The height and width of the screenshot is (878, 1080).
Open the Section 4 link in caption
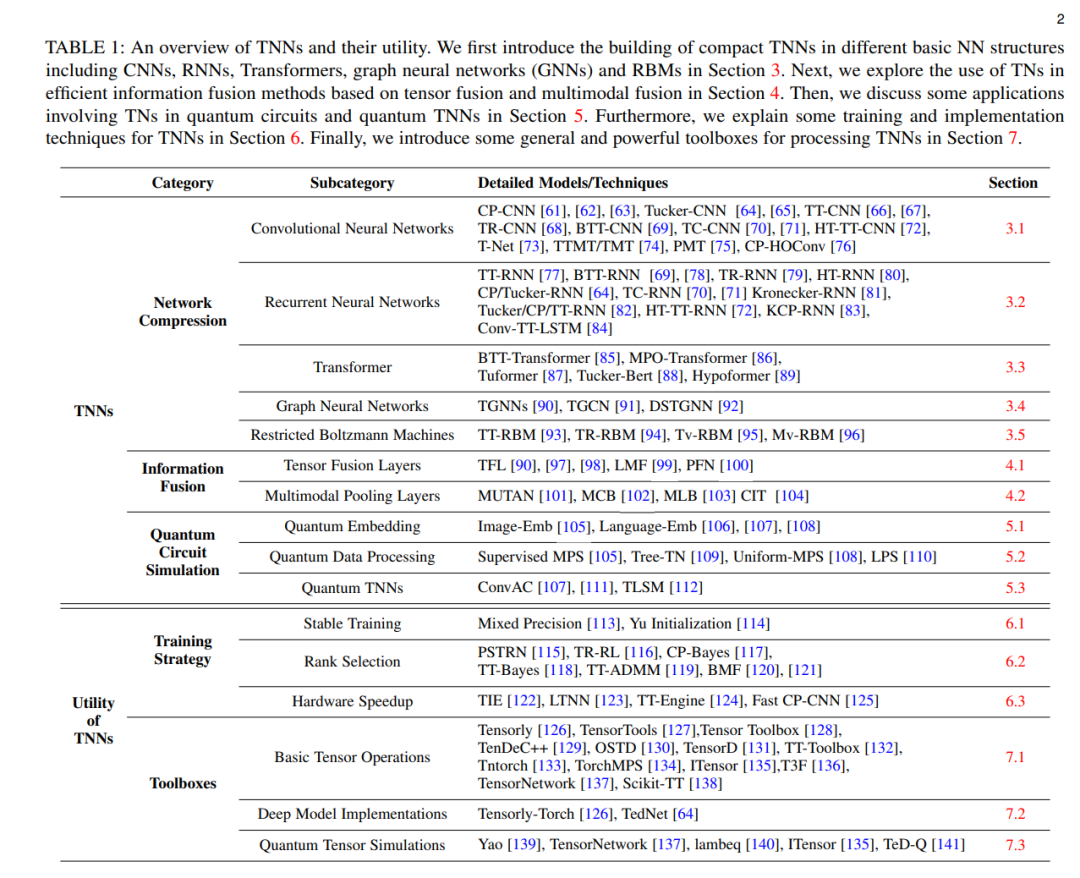(776, 93)
